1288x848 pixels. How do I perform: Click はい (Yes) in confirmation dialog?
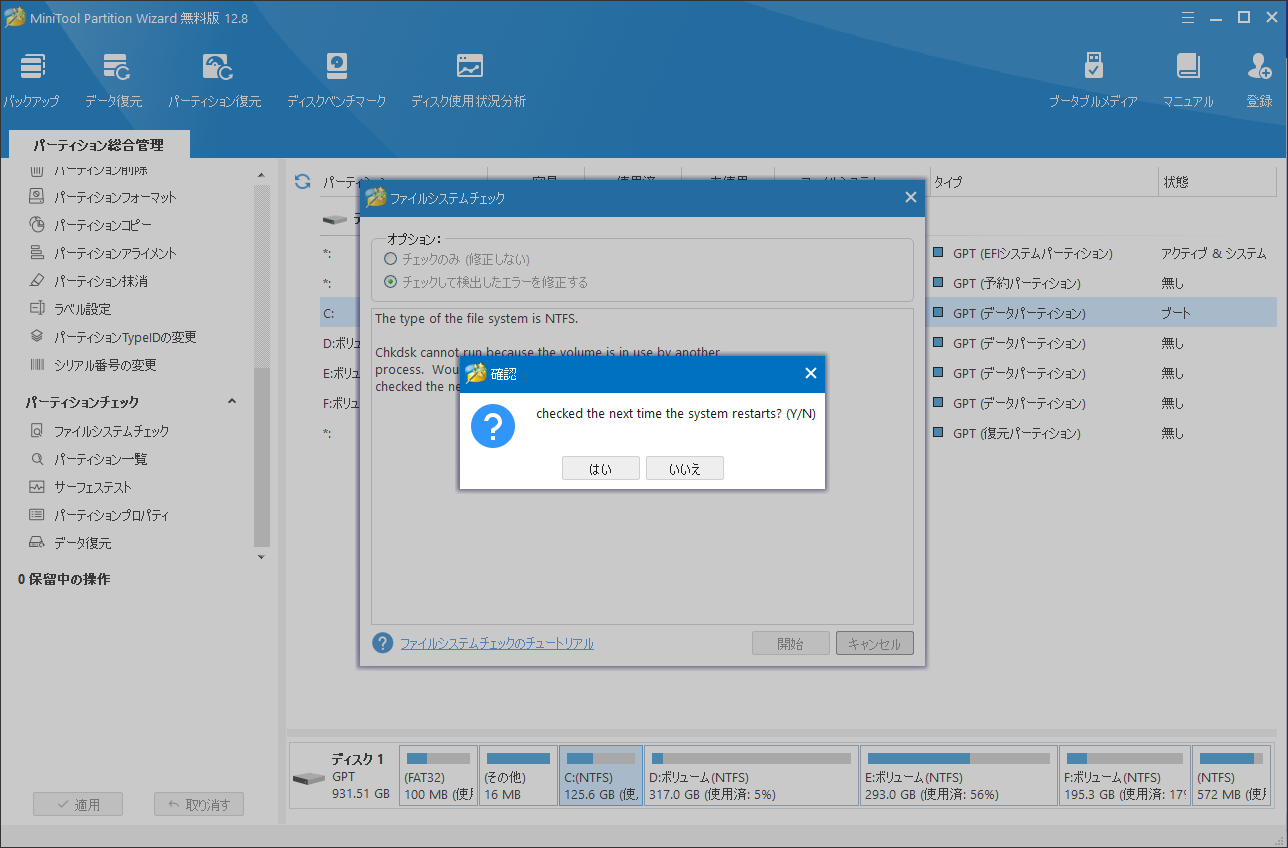coord(601,468)
